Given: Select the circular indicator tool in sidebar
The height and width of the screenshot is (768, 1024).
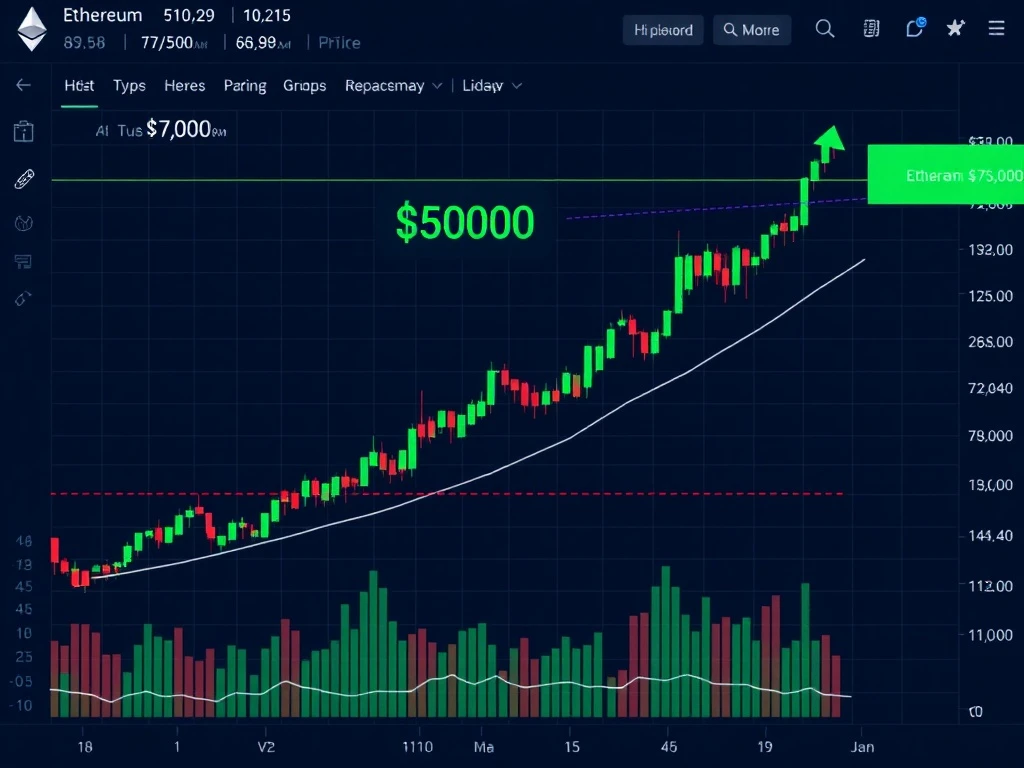Looking at the screenshot, I should tap(24, 223).
